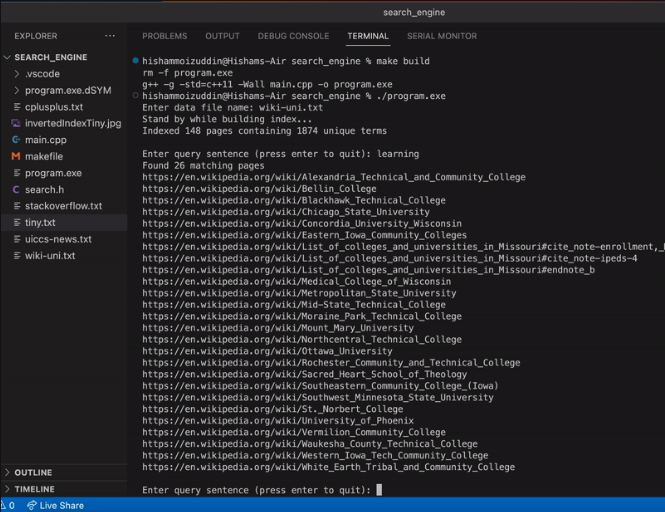Click the C++ icon beside main.cpp

click(16, 140)
